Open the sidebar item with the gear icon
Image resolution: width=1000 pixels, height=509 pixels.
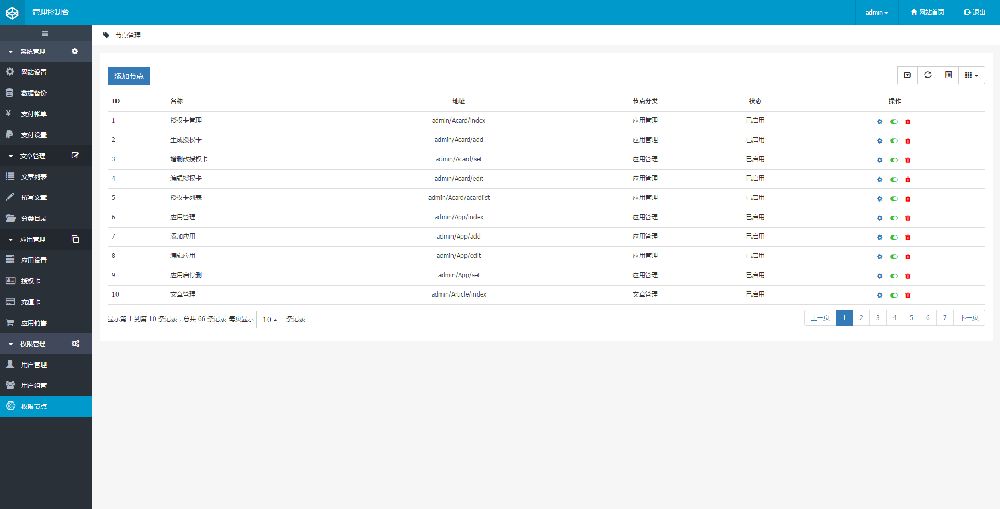[x=46, y=72]
